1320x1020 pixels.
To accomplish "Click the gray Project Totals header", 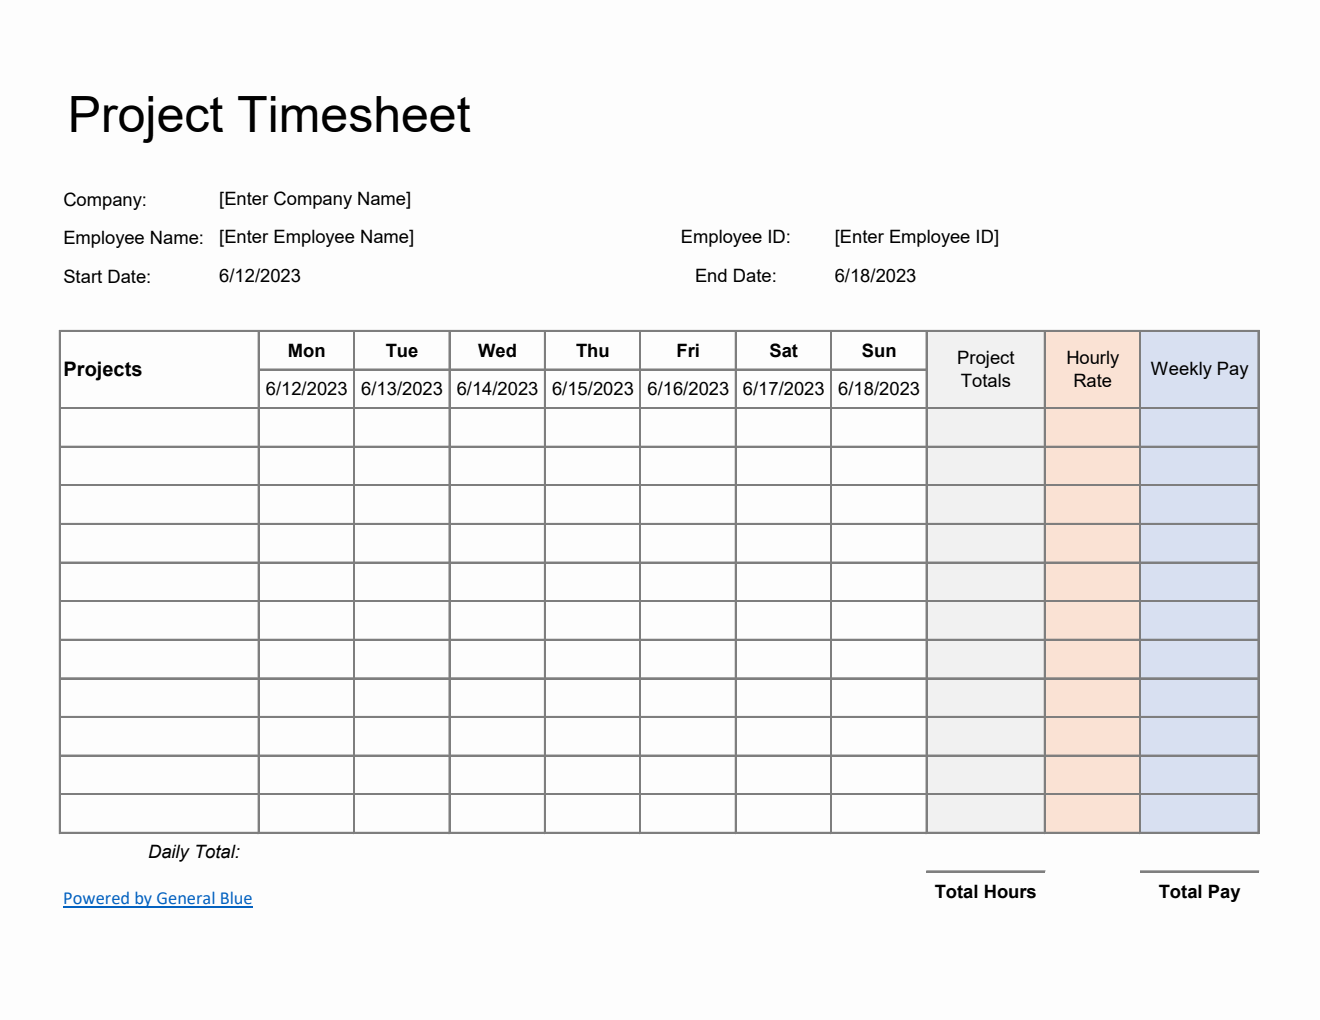I will coord(985,369).
